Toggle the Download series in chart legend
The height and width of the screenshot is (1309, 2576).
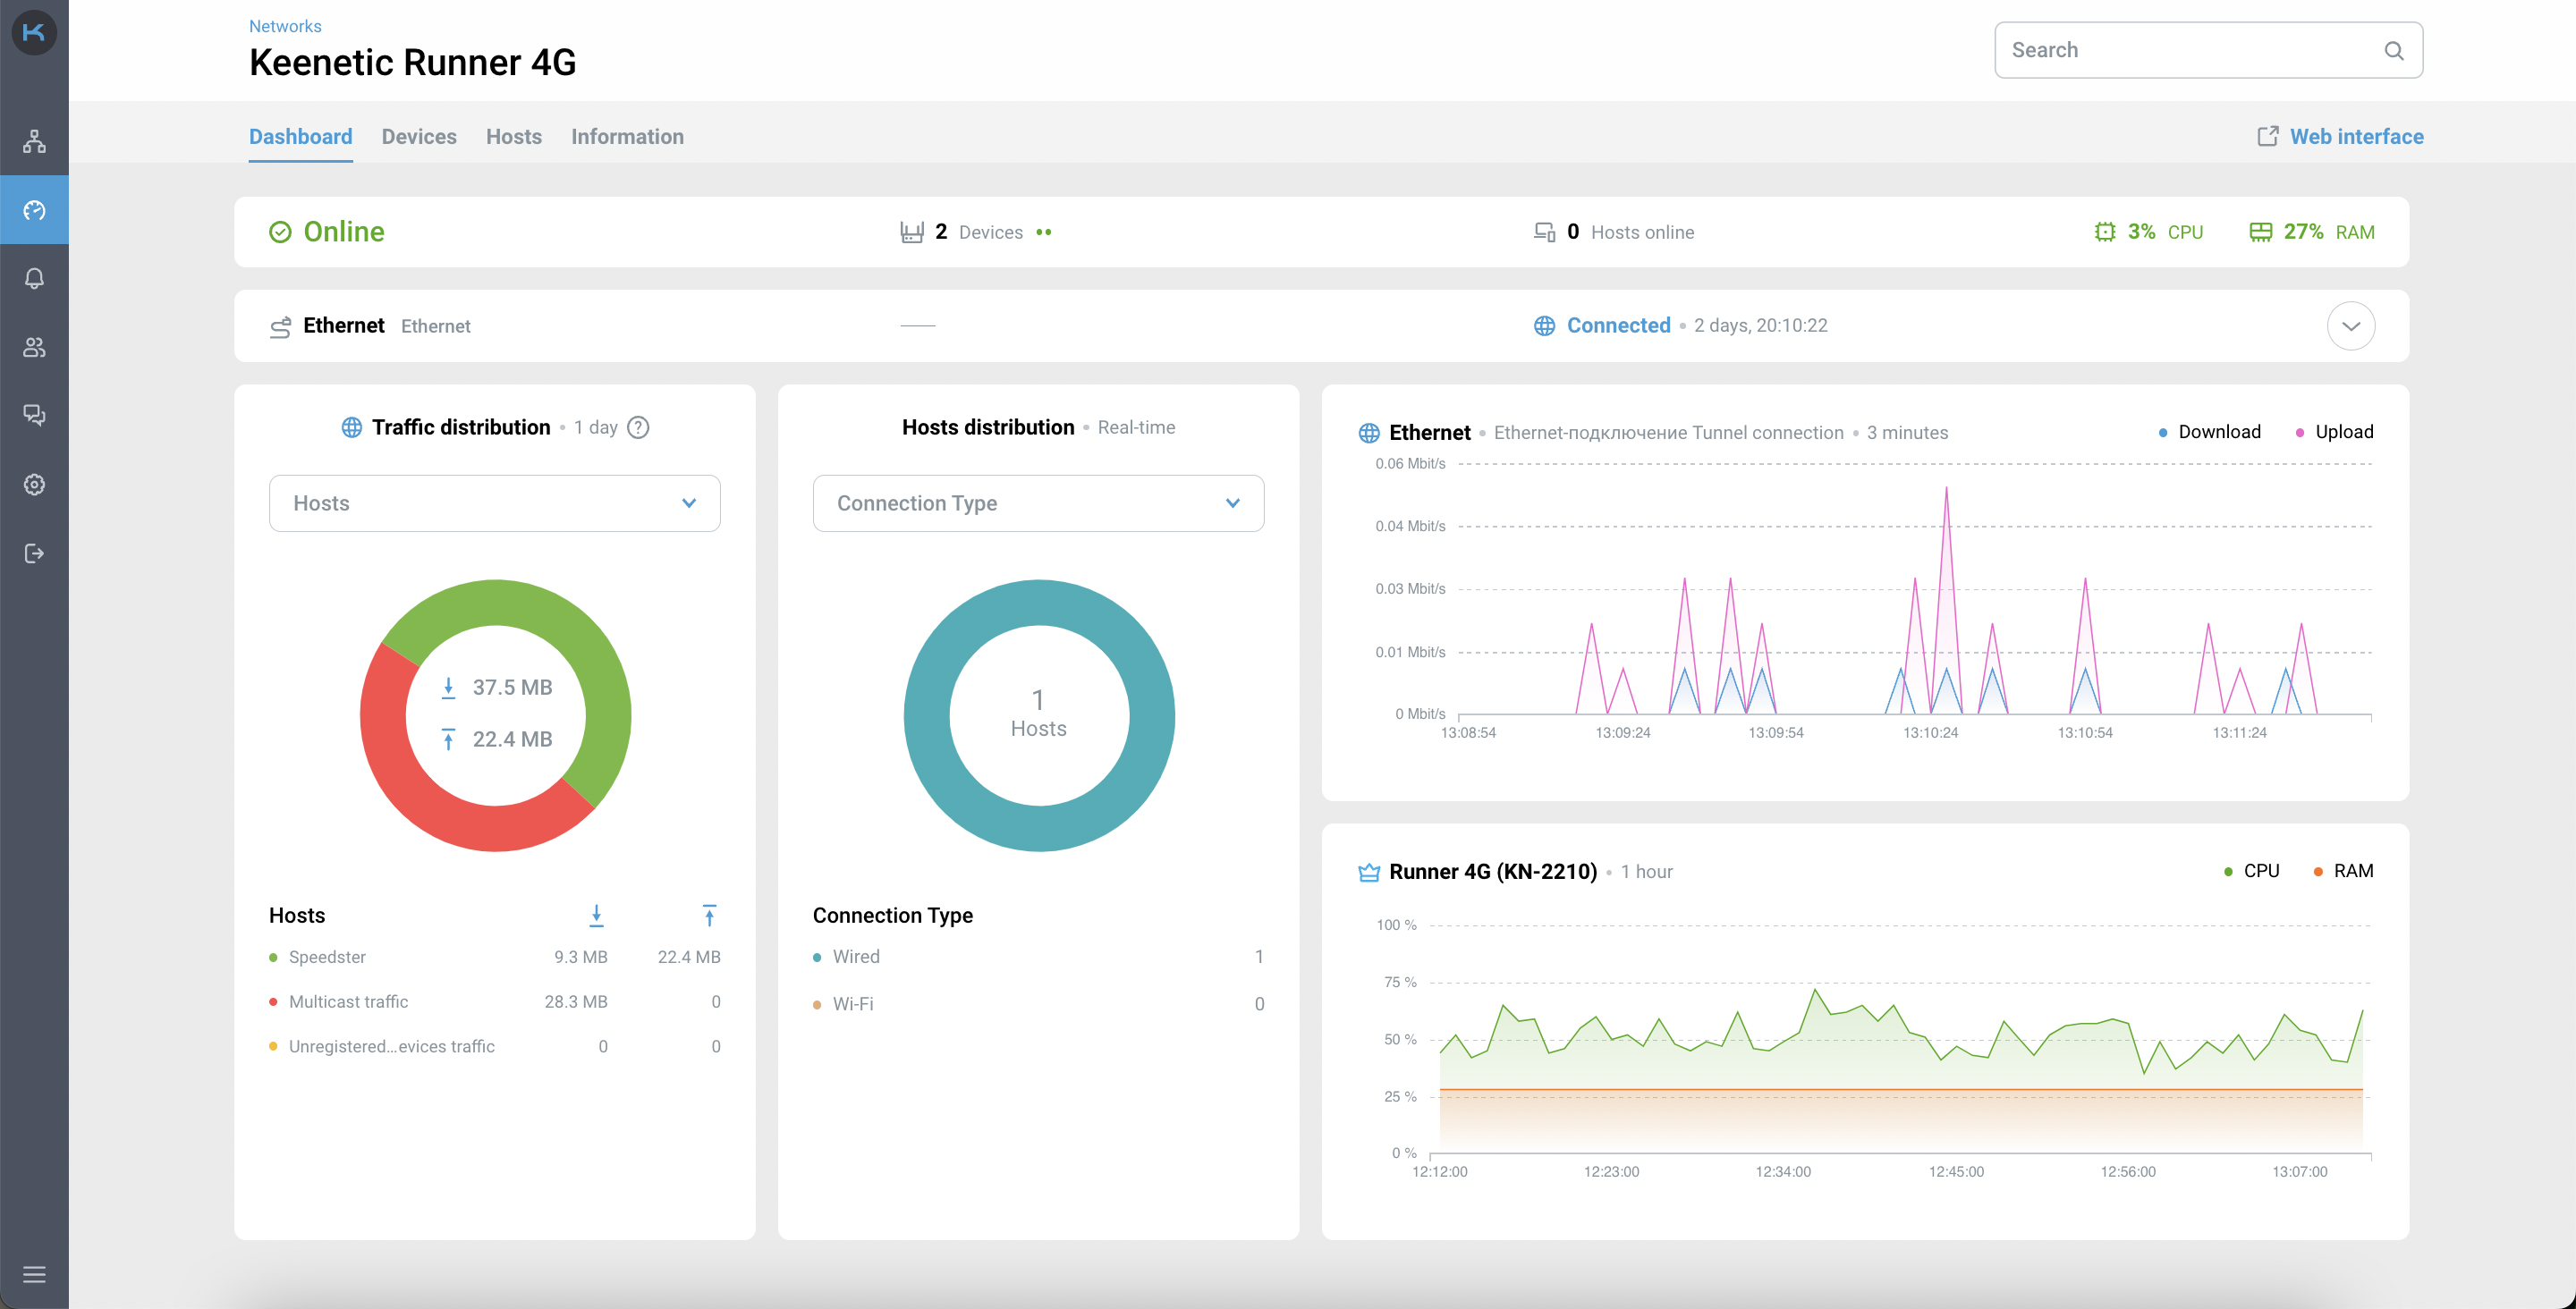[2209, 432]
